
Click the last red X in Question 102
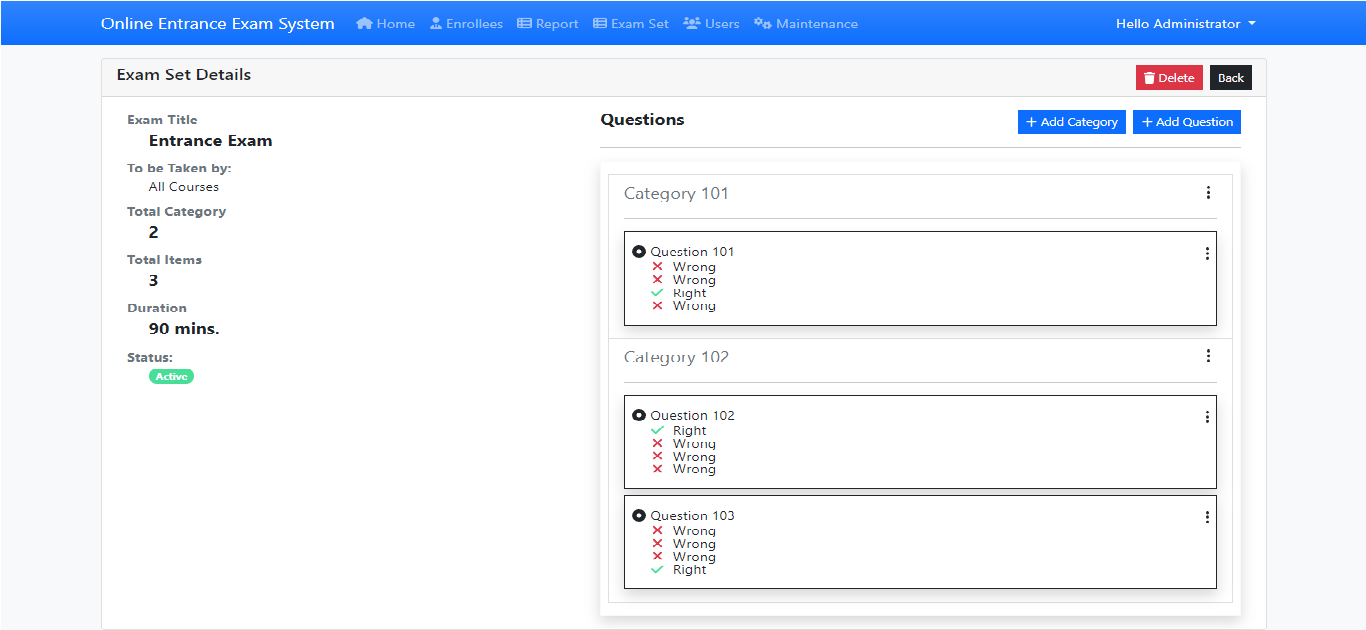(x=657, y=469)
